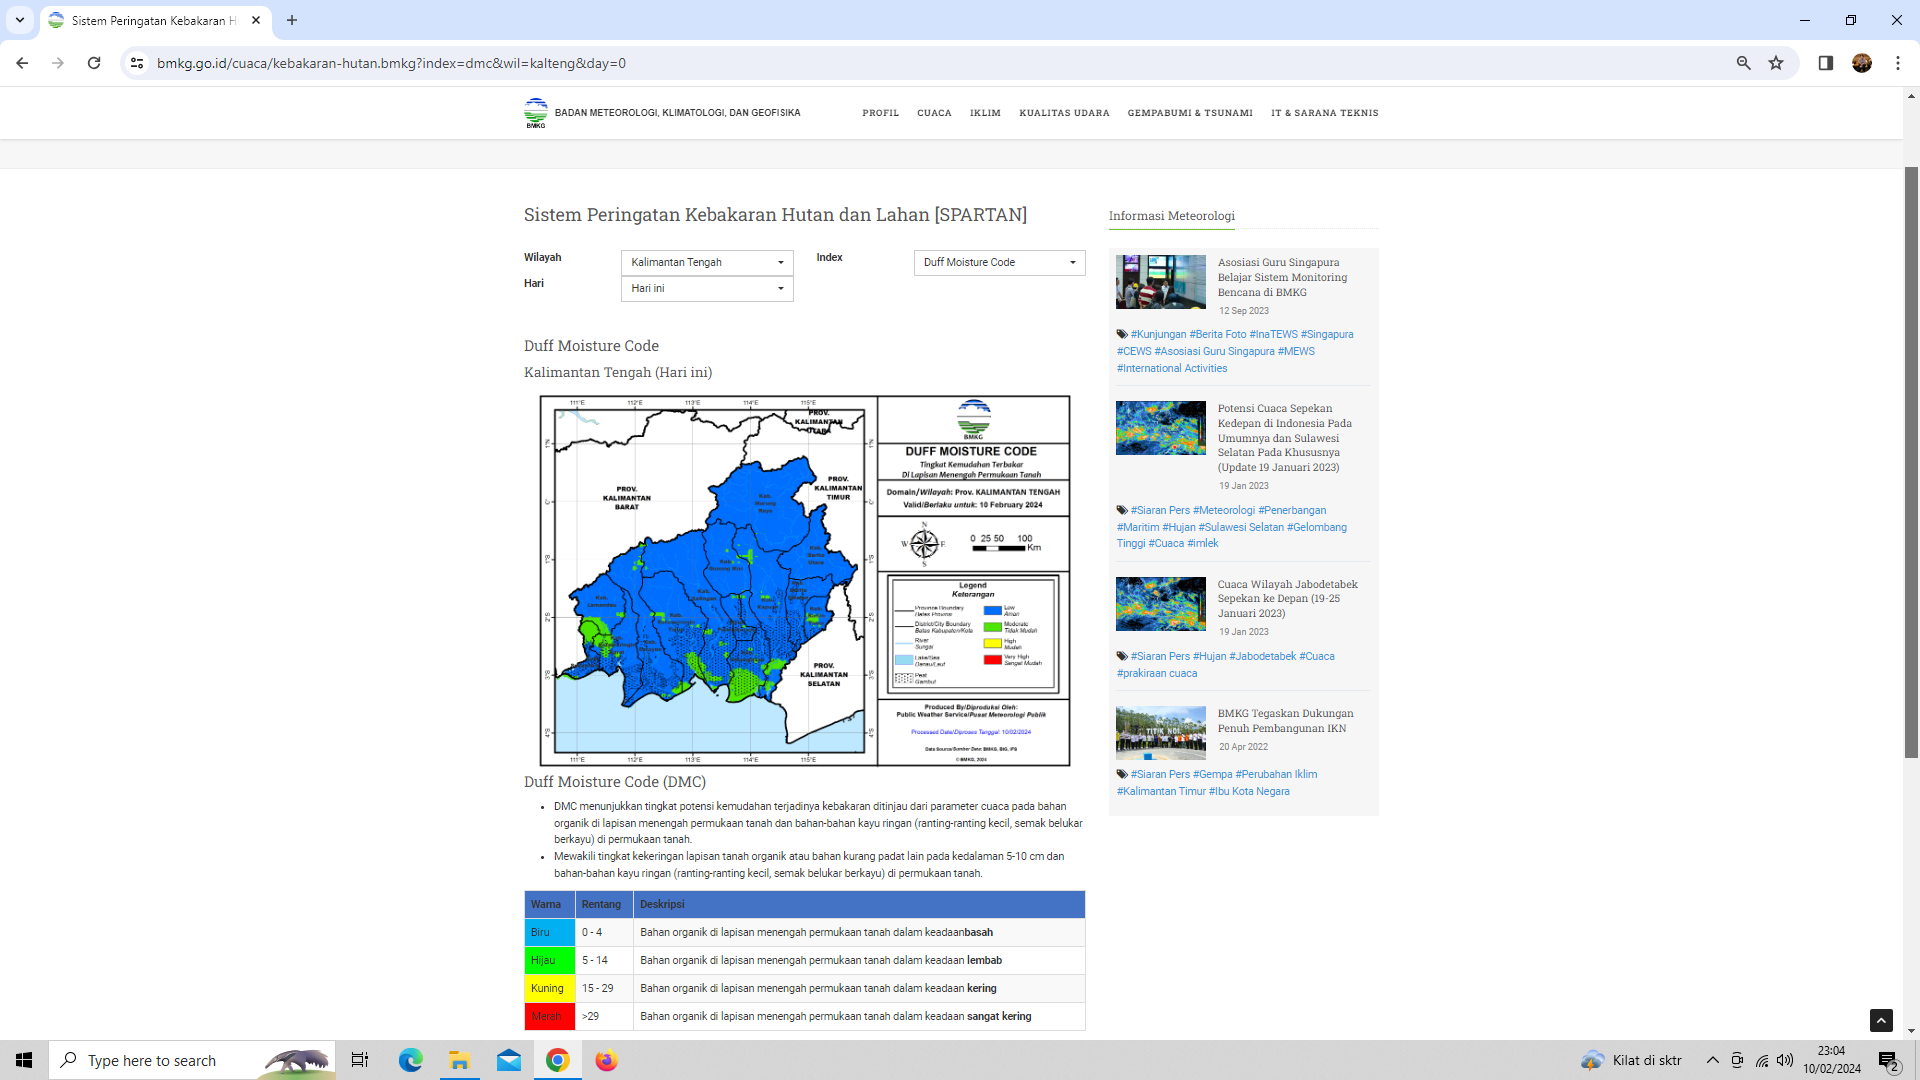This screenshot has height=1080, width=1920.
Task: Click the Informasi Meteorologi heading
Action: click(x=1171, y=216)
